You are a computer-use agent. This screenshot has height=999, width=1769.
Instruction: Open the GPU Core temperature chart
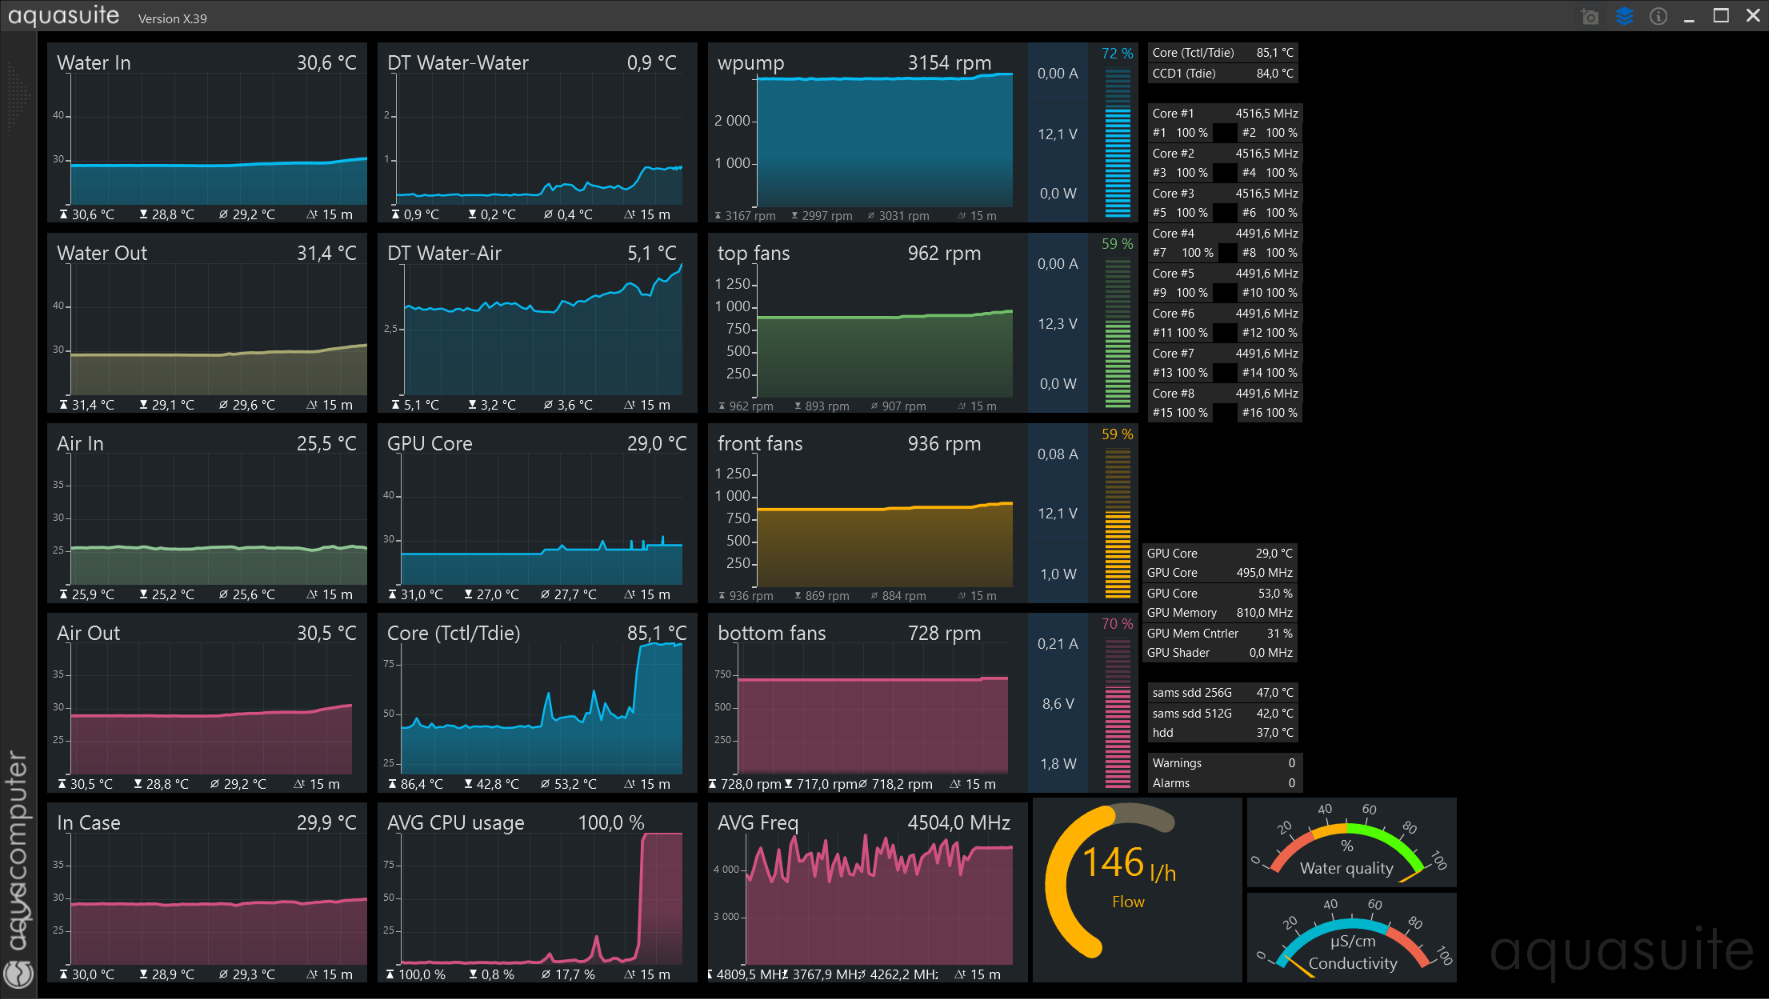click(x=537, y=514)
